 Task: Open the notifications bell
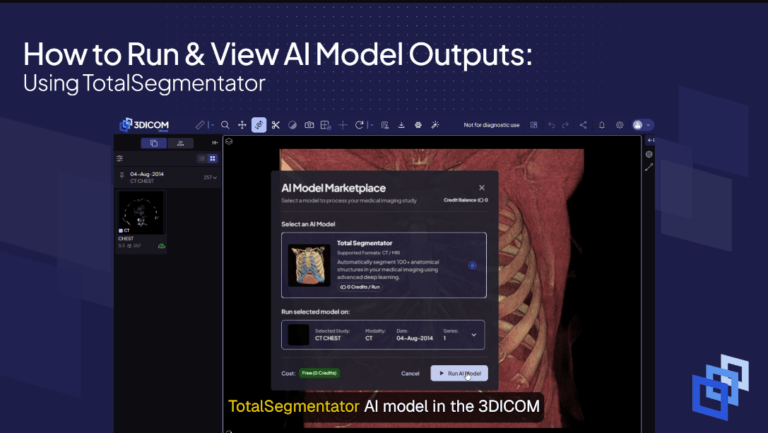602,125
